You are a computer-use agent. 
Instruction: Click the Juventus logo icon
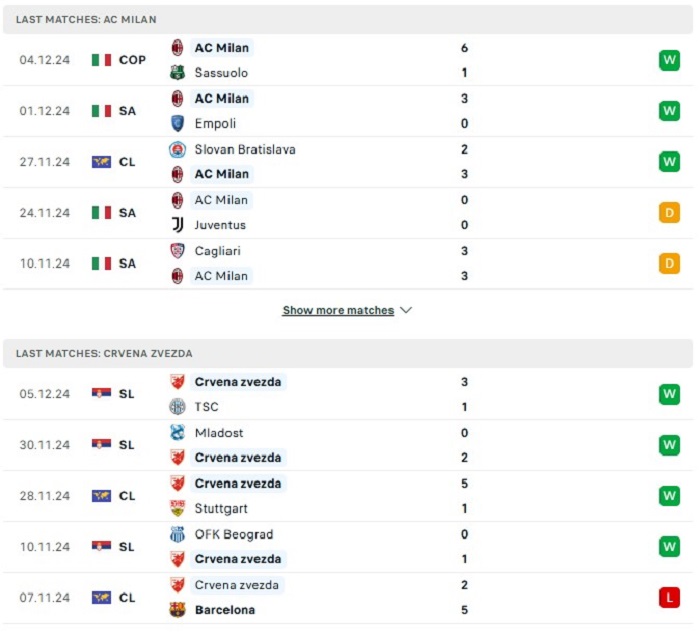click(x=177, y=225)
